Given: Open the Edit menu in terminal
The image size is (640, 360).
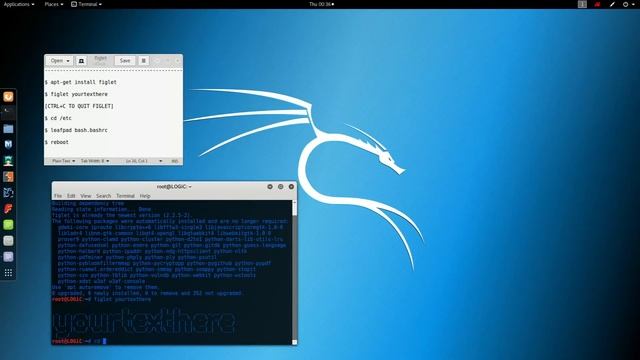Looking at the screenshot, I should click(71, 196).
